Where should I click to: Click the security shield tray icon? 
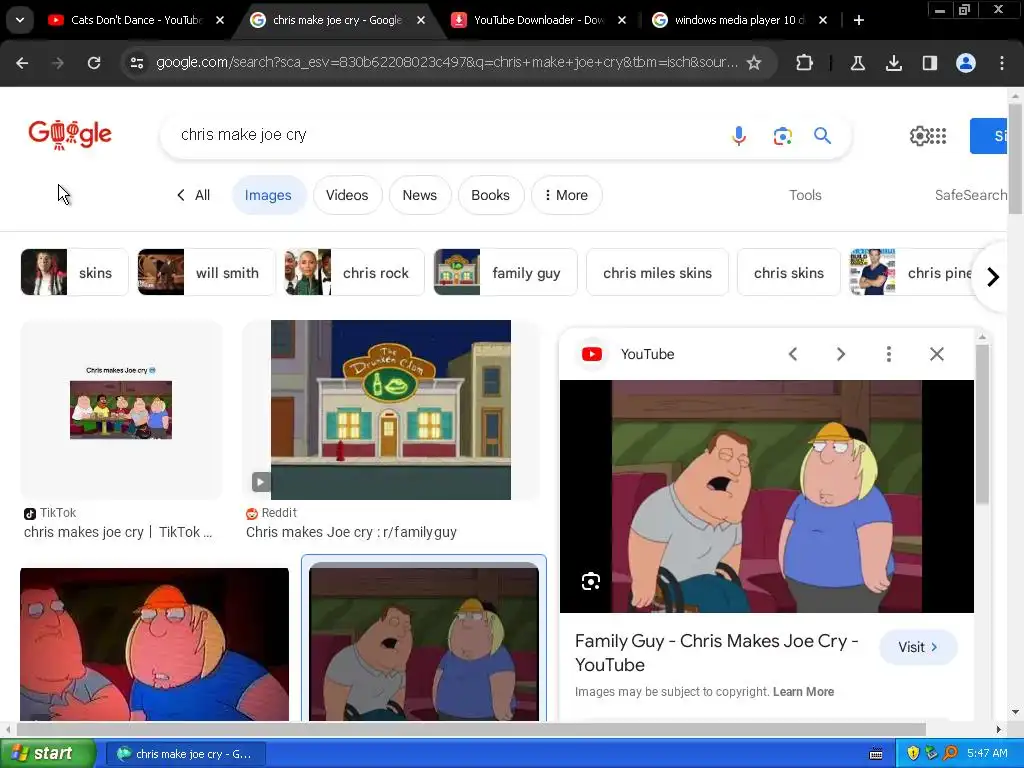click(913, 754)
